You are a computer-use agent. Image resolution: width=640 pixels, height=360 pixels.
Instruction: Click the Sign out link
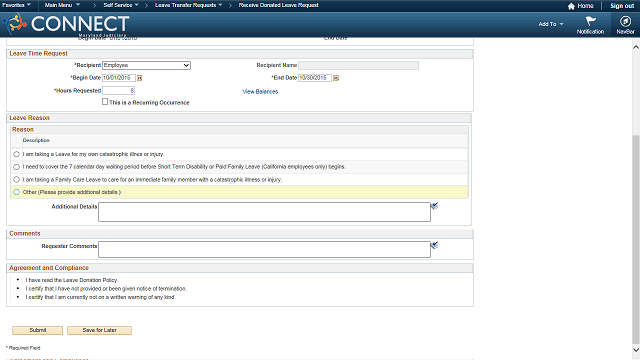[622, 6]
